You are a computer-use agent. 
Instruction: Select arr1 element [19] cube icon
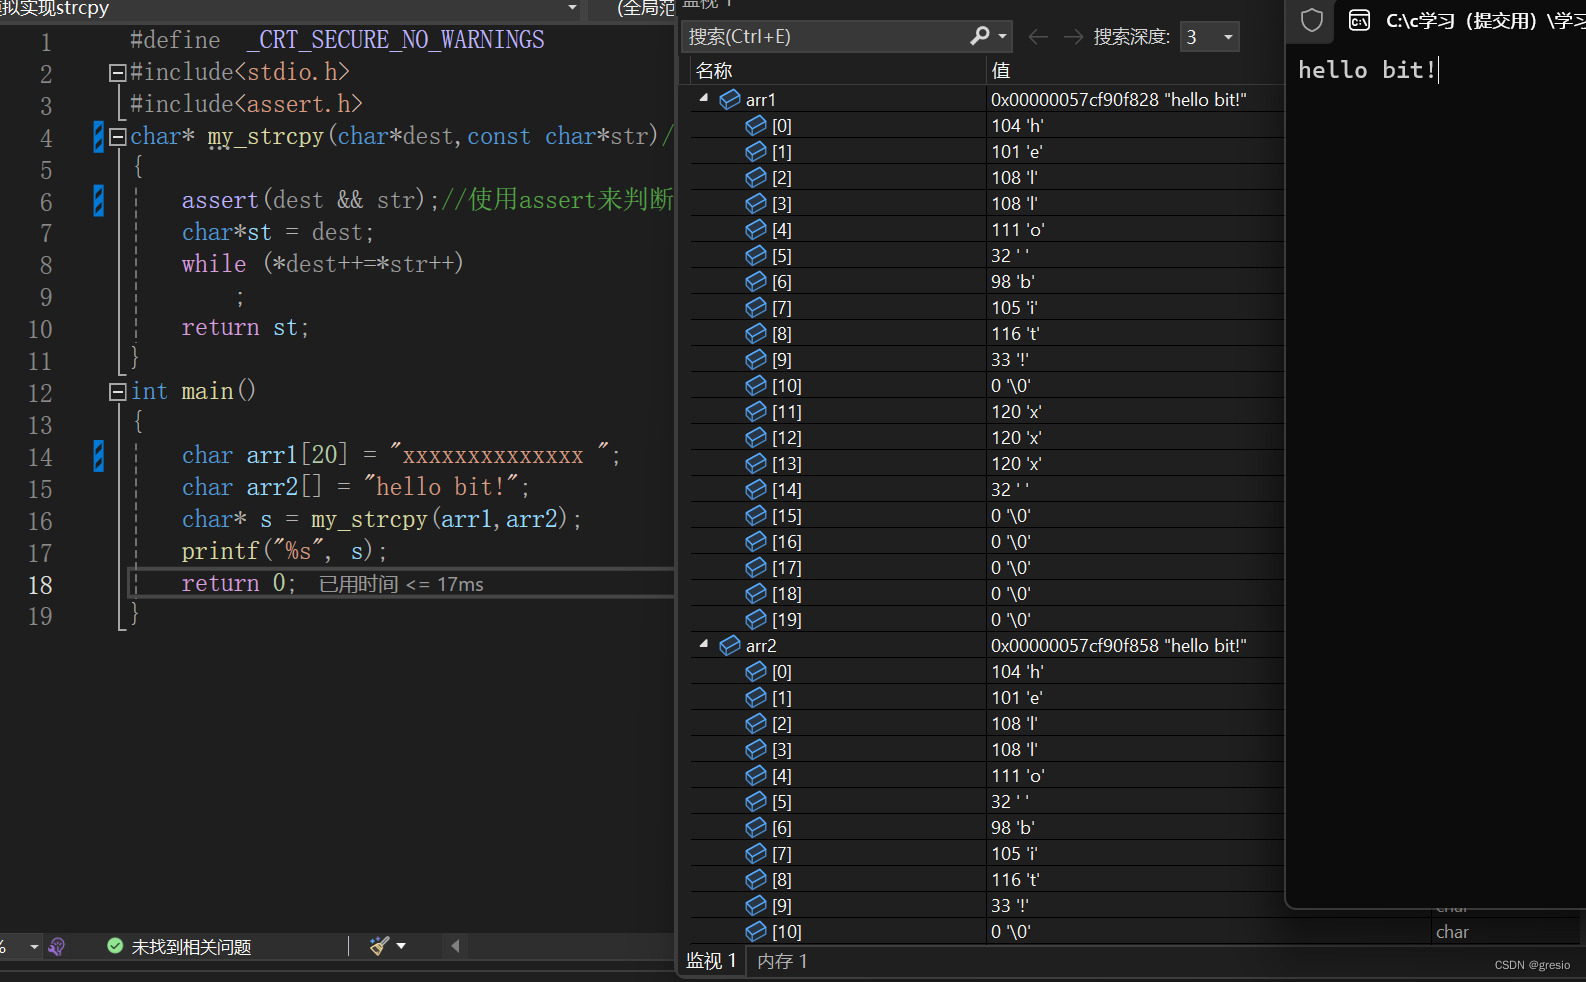click(x=756, y=619)
